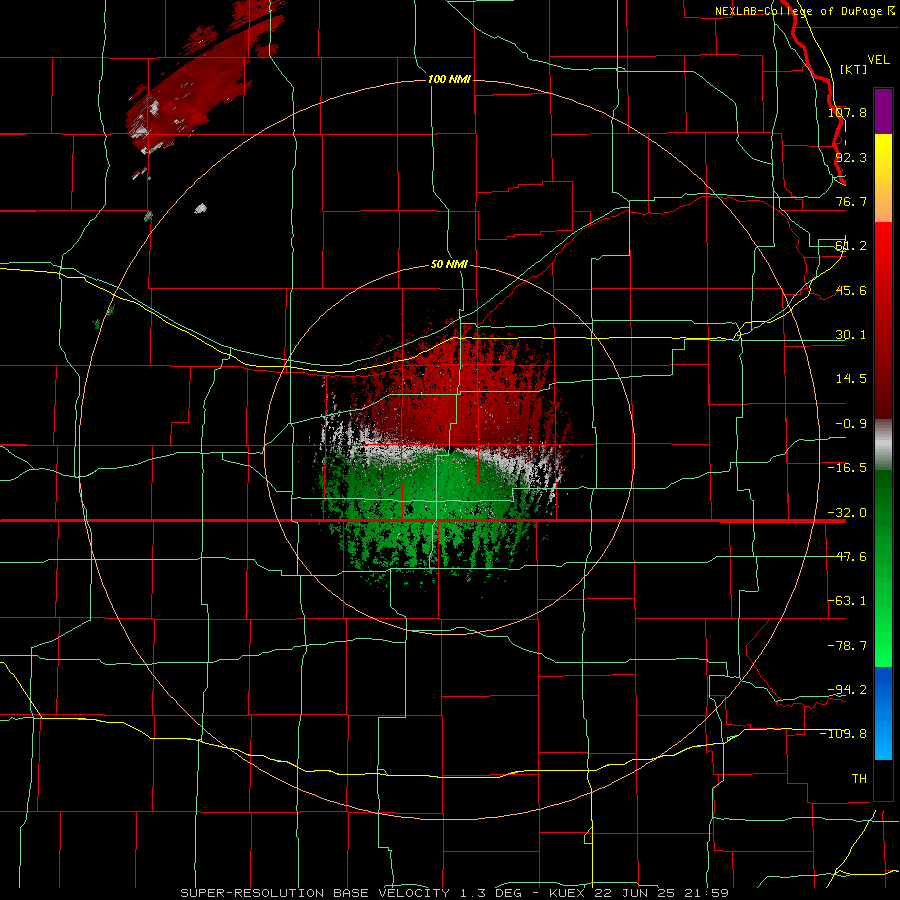
Task: Select the 61.2 velocity scale value
Action: pyautogui.click(x=851, y=246)
